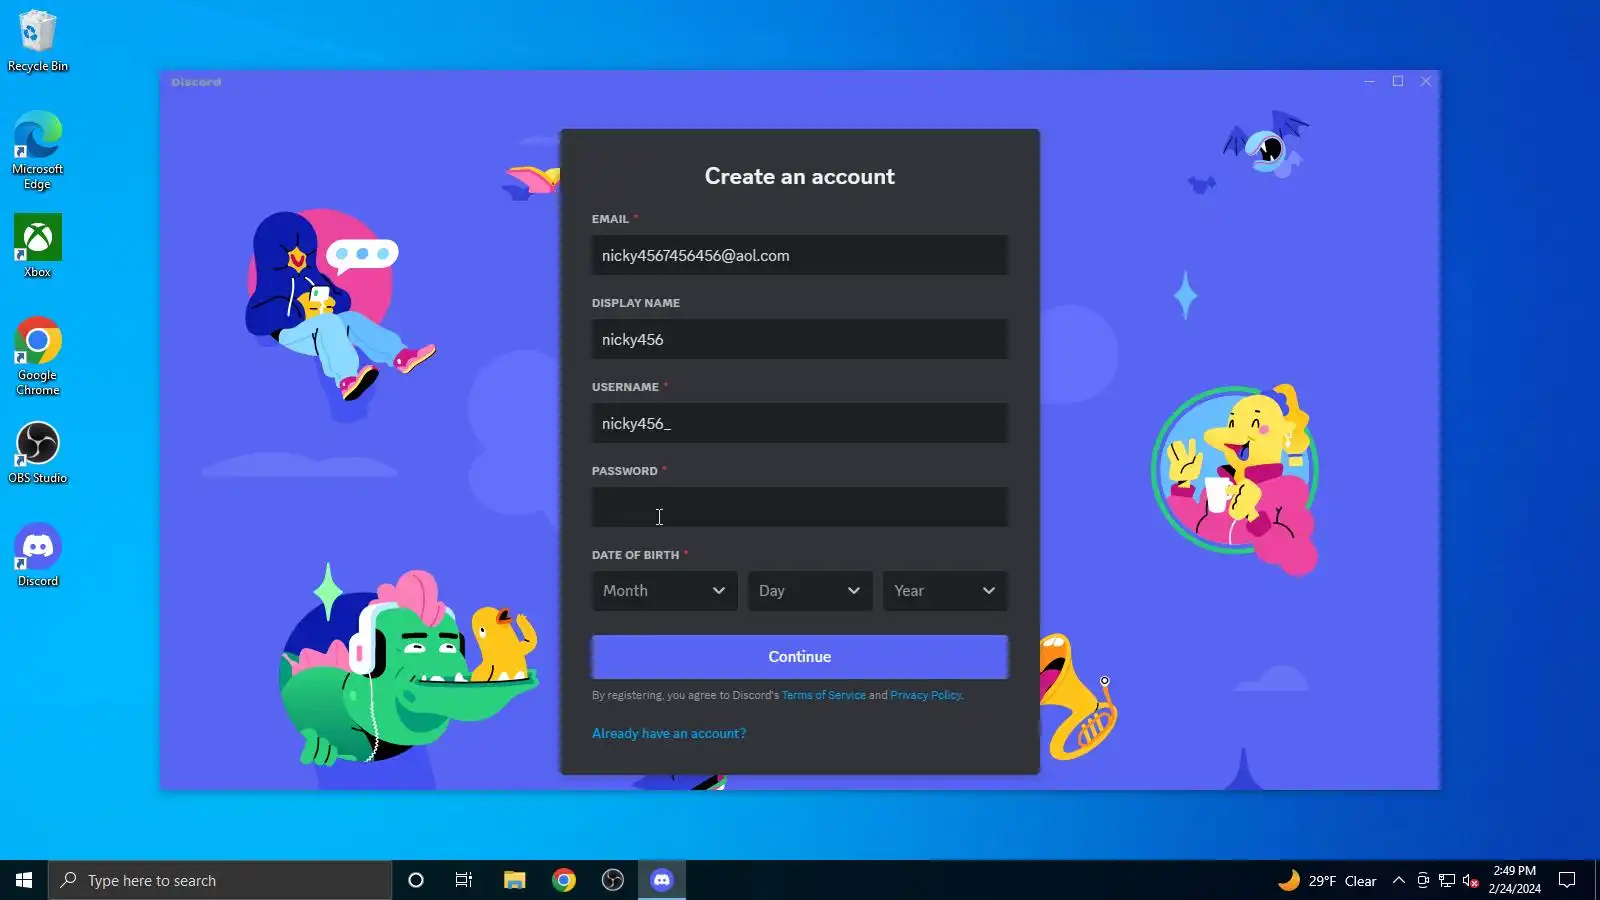Open OBS Studio desktop shortcut
The height and width of the screenshot is (900, 1600).
(37, 453)
